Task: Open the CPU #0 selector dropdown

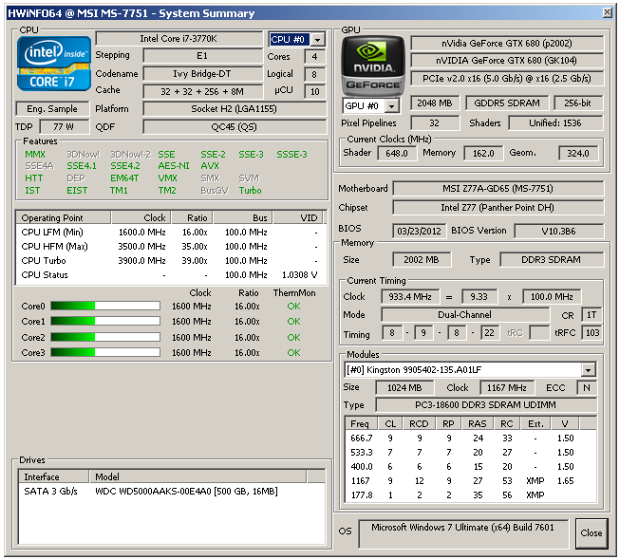Action: pyautogui.click(x=318, y=40)
